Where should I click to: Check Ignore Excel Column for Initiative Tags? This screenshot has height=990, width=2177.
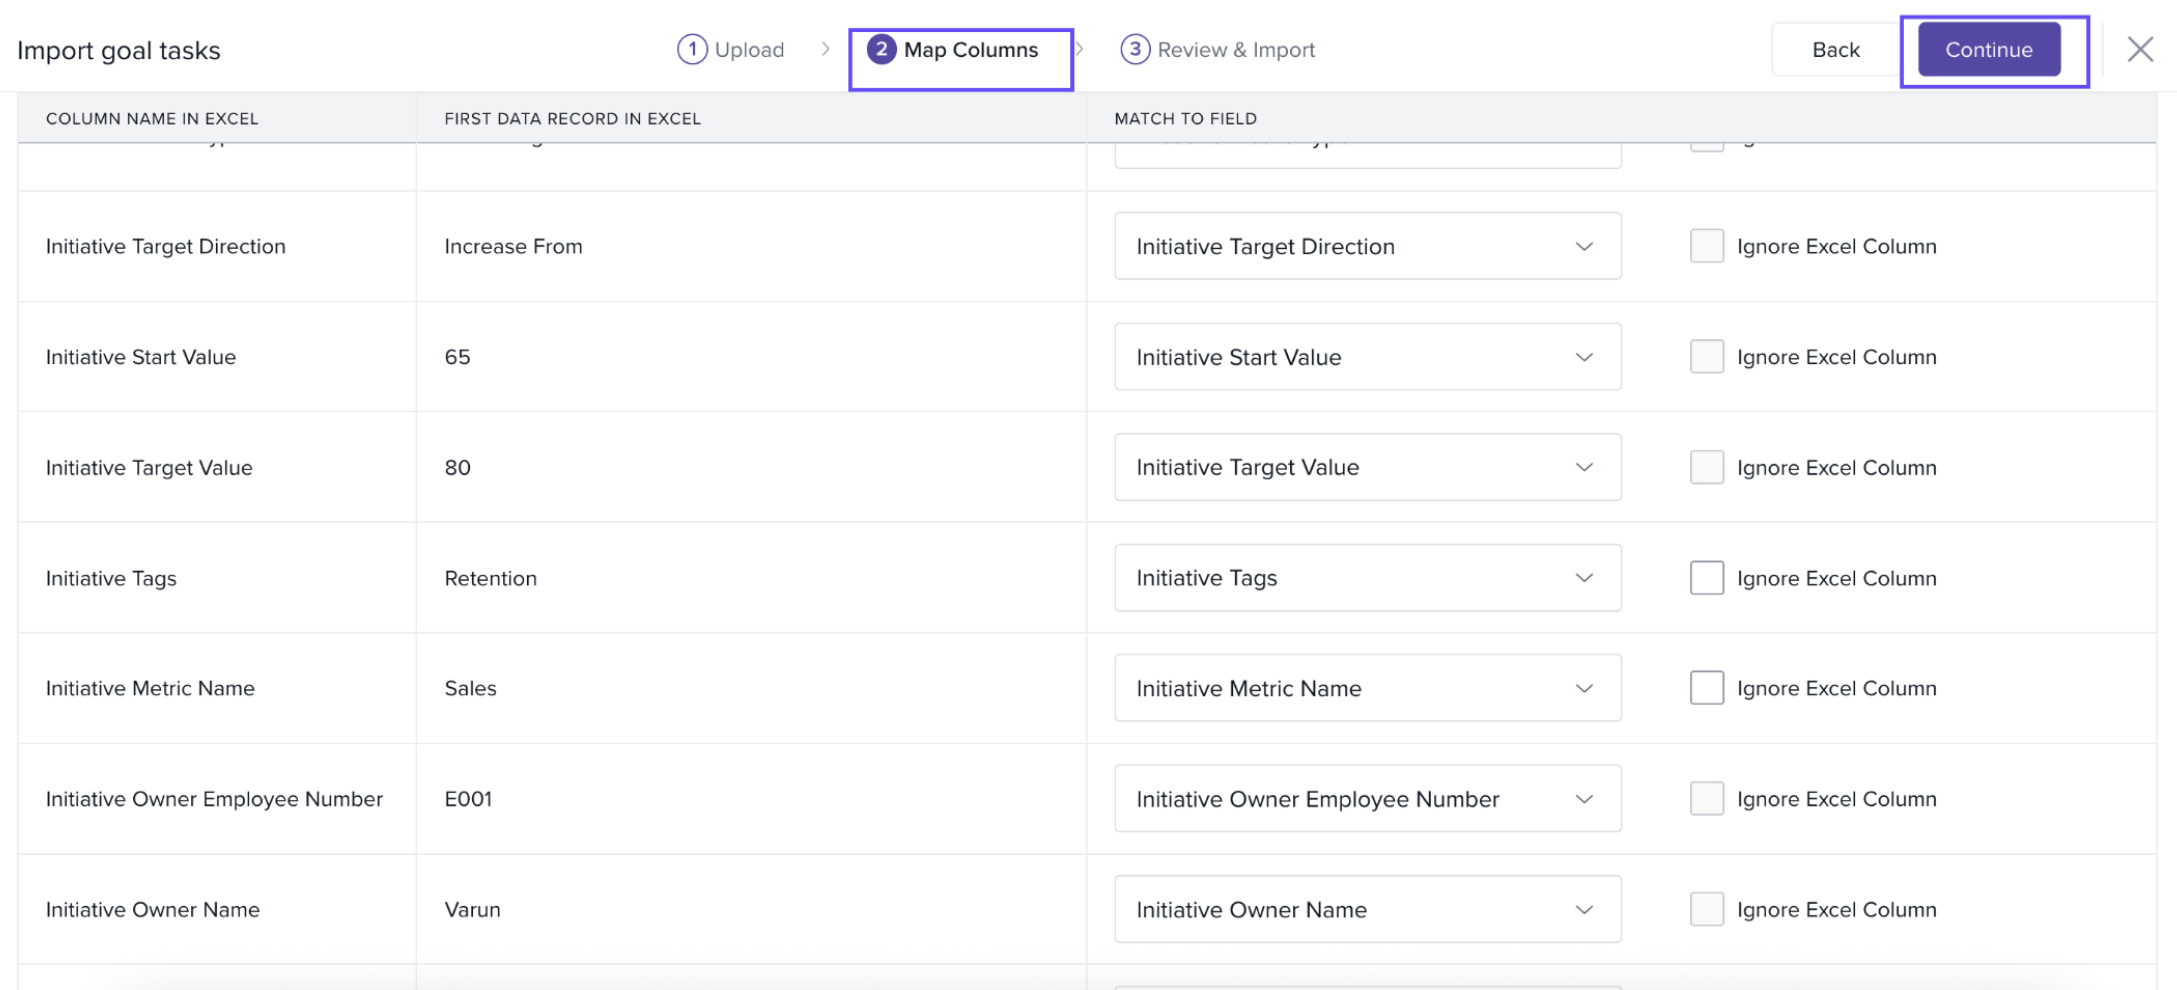point(1706,578)
